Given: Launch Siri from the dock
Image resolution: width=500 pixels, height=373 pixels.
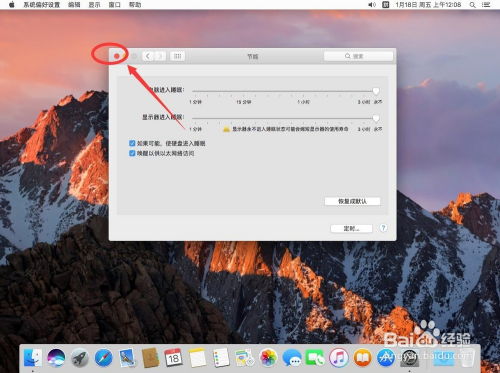Looking at the screenshot, I should 56,358.
